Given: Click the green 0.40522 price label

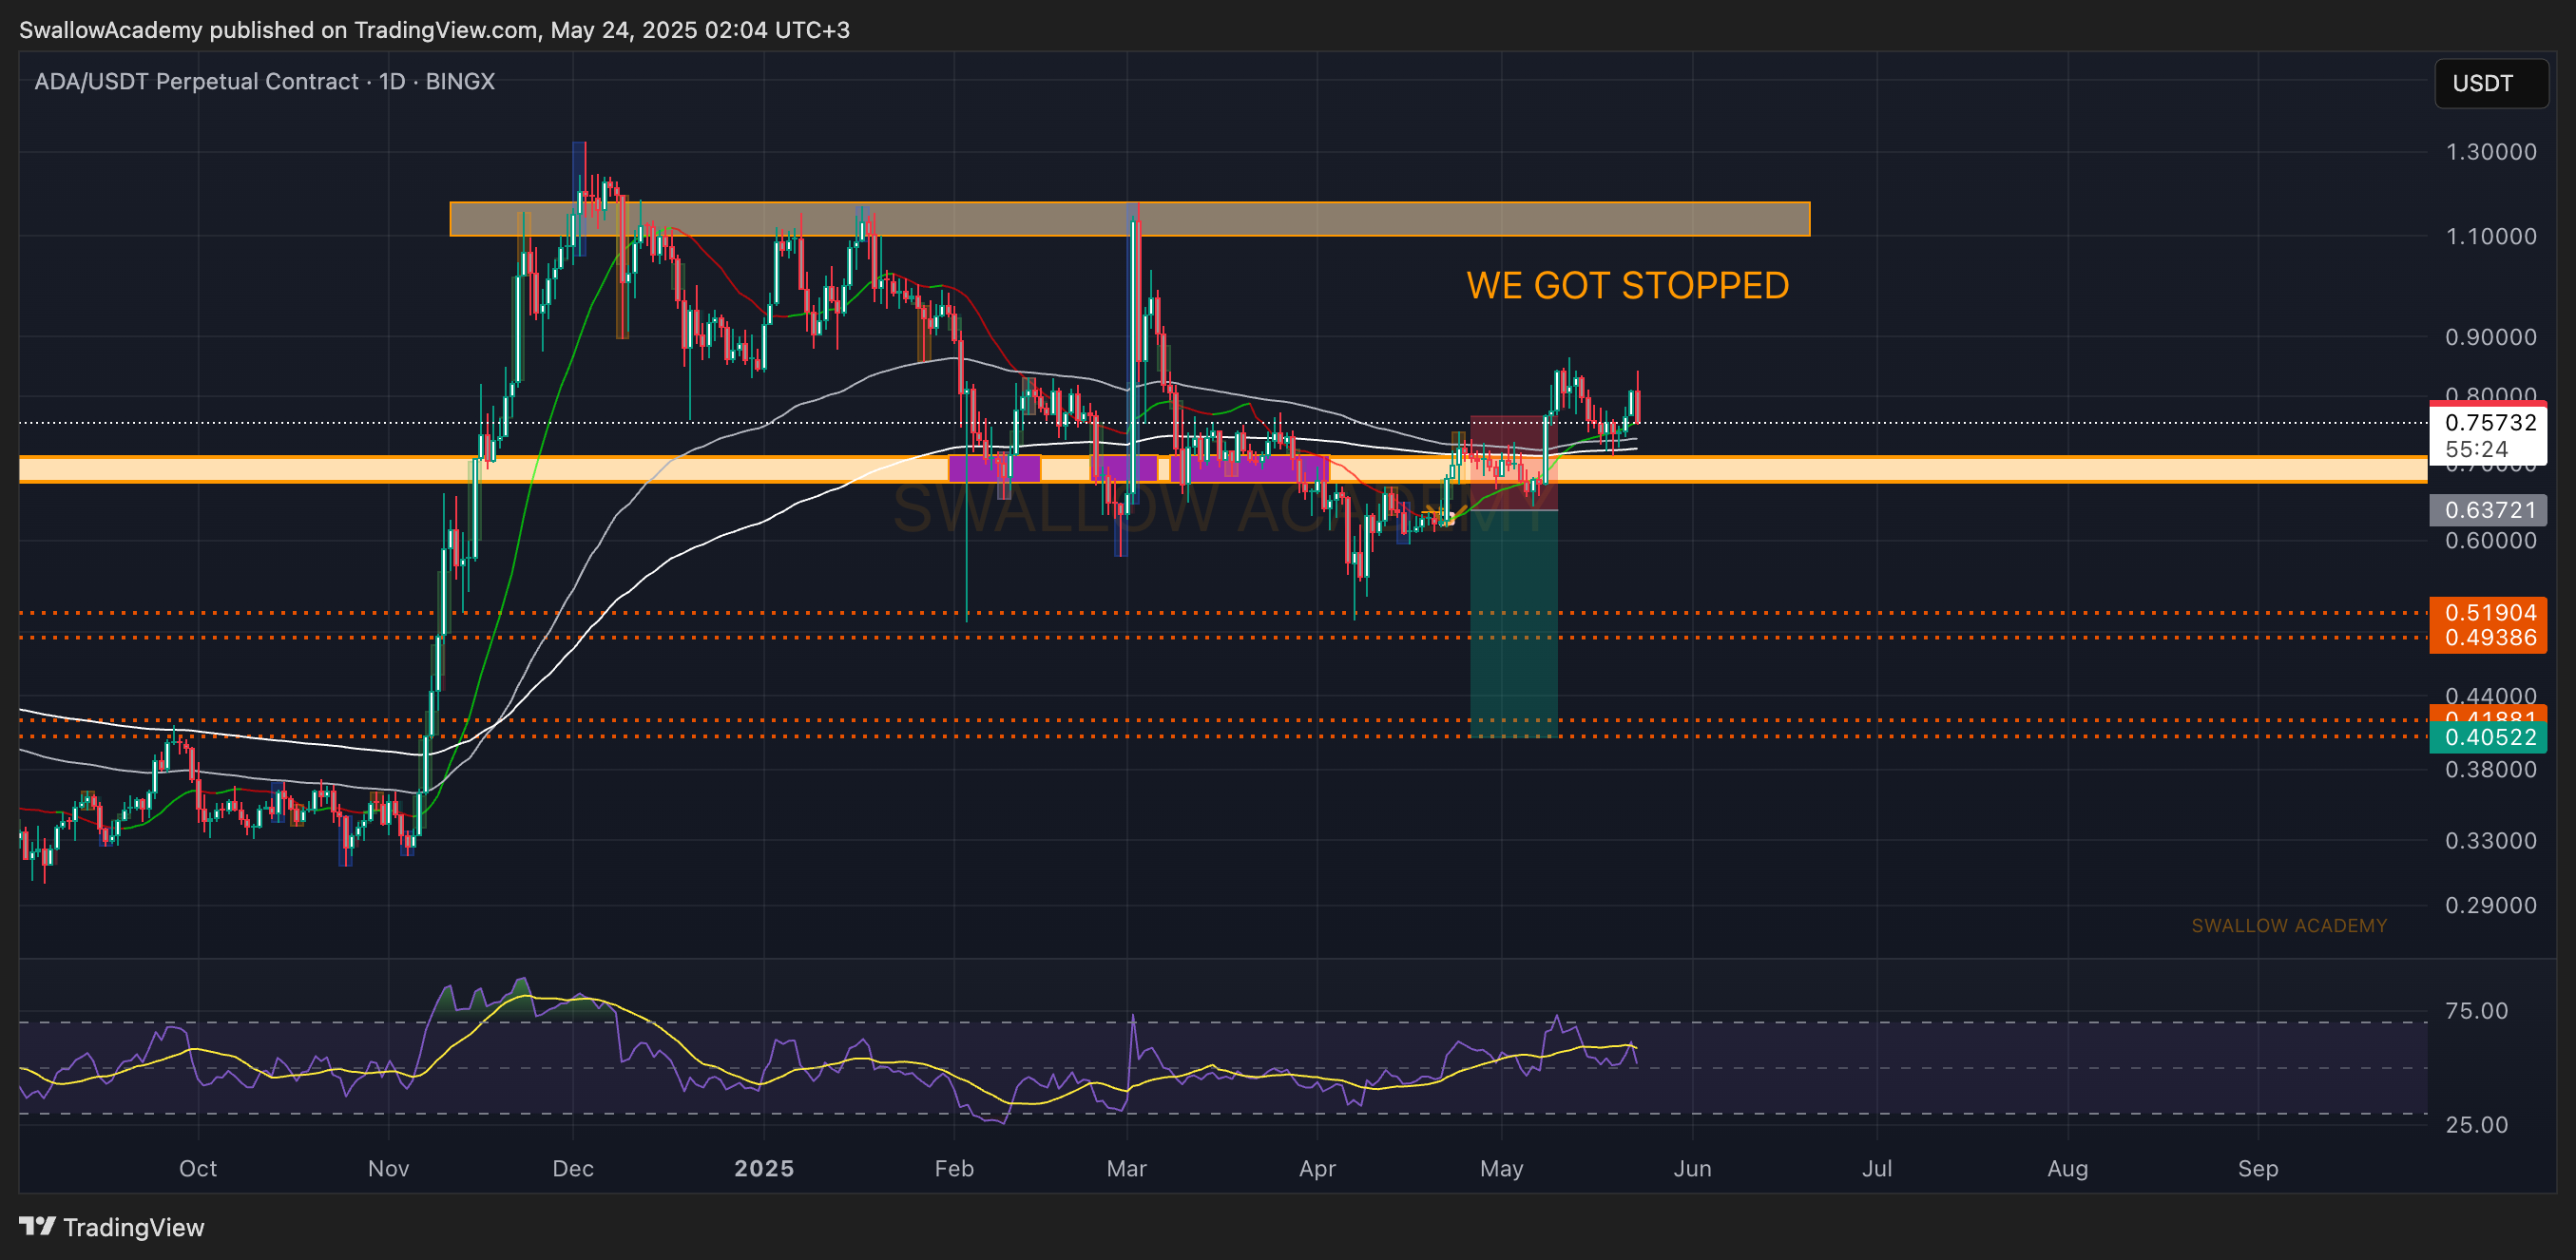Looking at the screenshot, I should click(x=2489, y=738).
